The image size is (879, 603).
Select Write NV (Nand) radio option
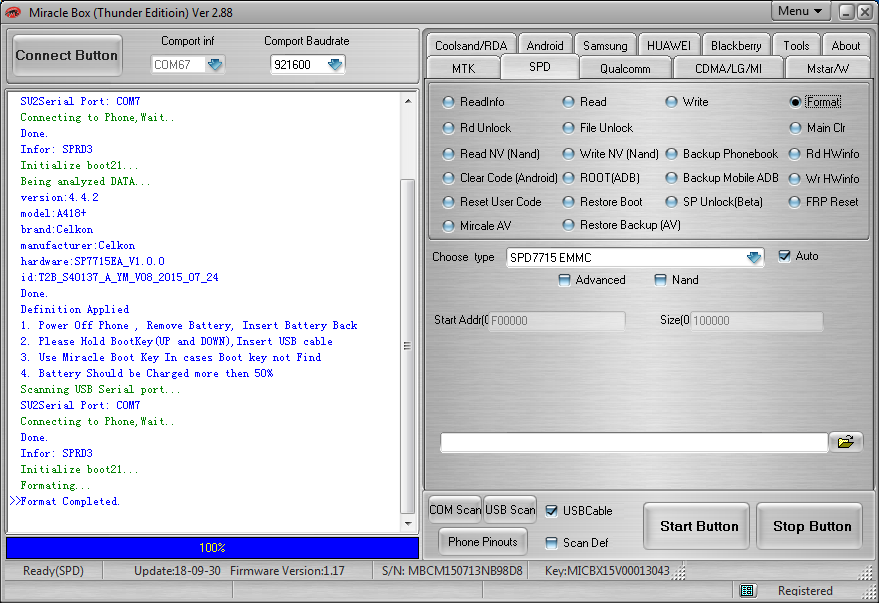(610, 154)
